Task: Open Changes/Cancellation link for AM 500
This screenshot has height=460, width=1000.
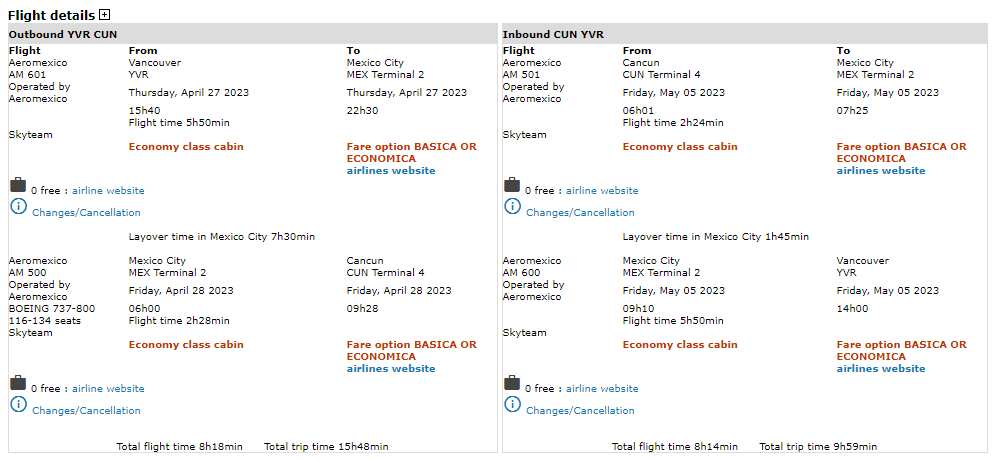Action: click(86, 411)
